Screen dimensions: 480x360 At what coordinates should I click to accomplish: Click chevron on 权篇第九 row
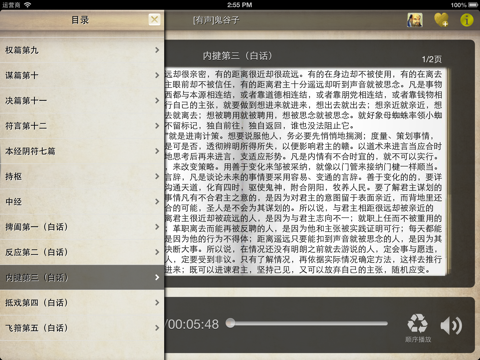click(157, 50)
